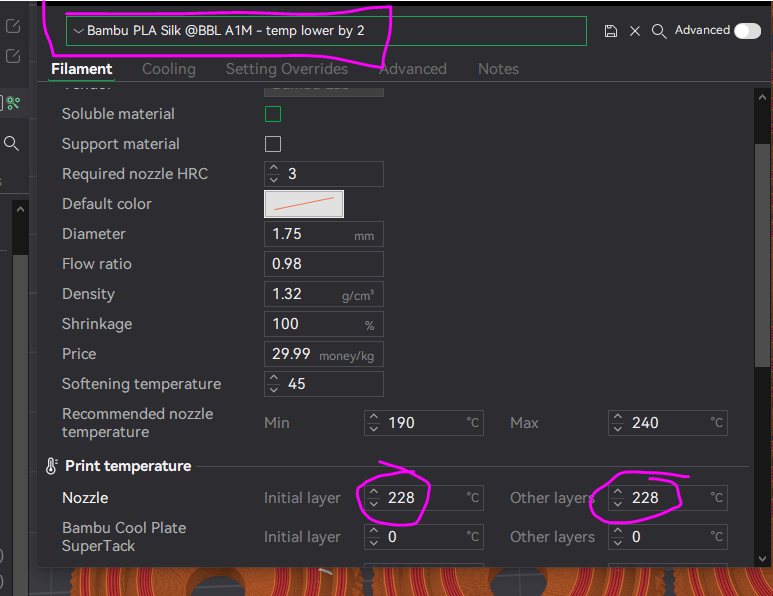Click the green filament settings icon in sidebar
This screenshot has height=596, width=773.
[x=13, y=103]
